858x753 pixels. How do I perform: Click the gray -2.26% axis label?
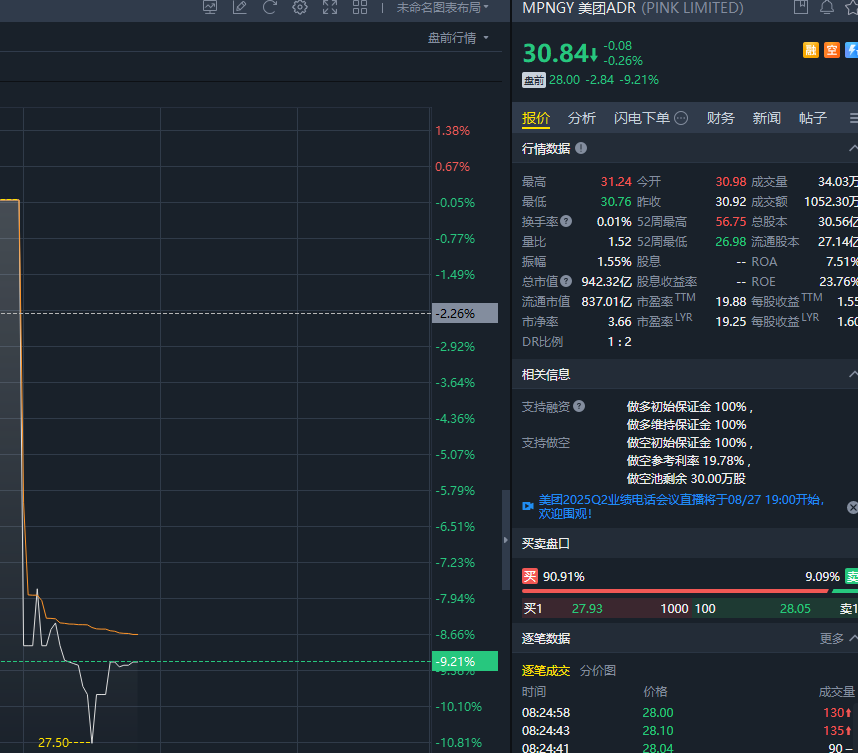tap(465, 313)
